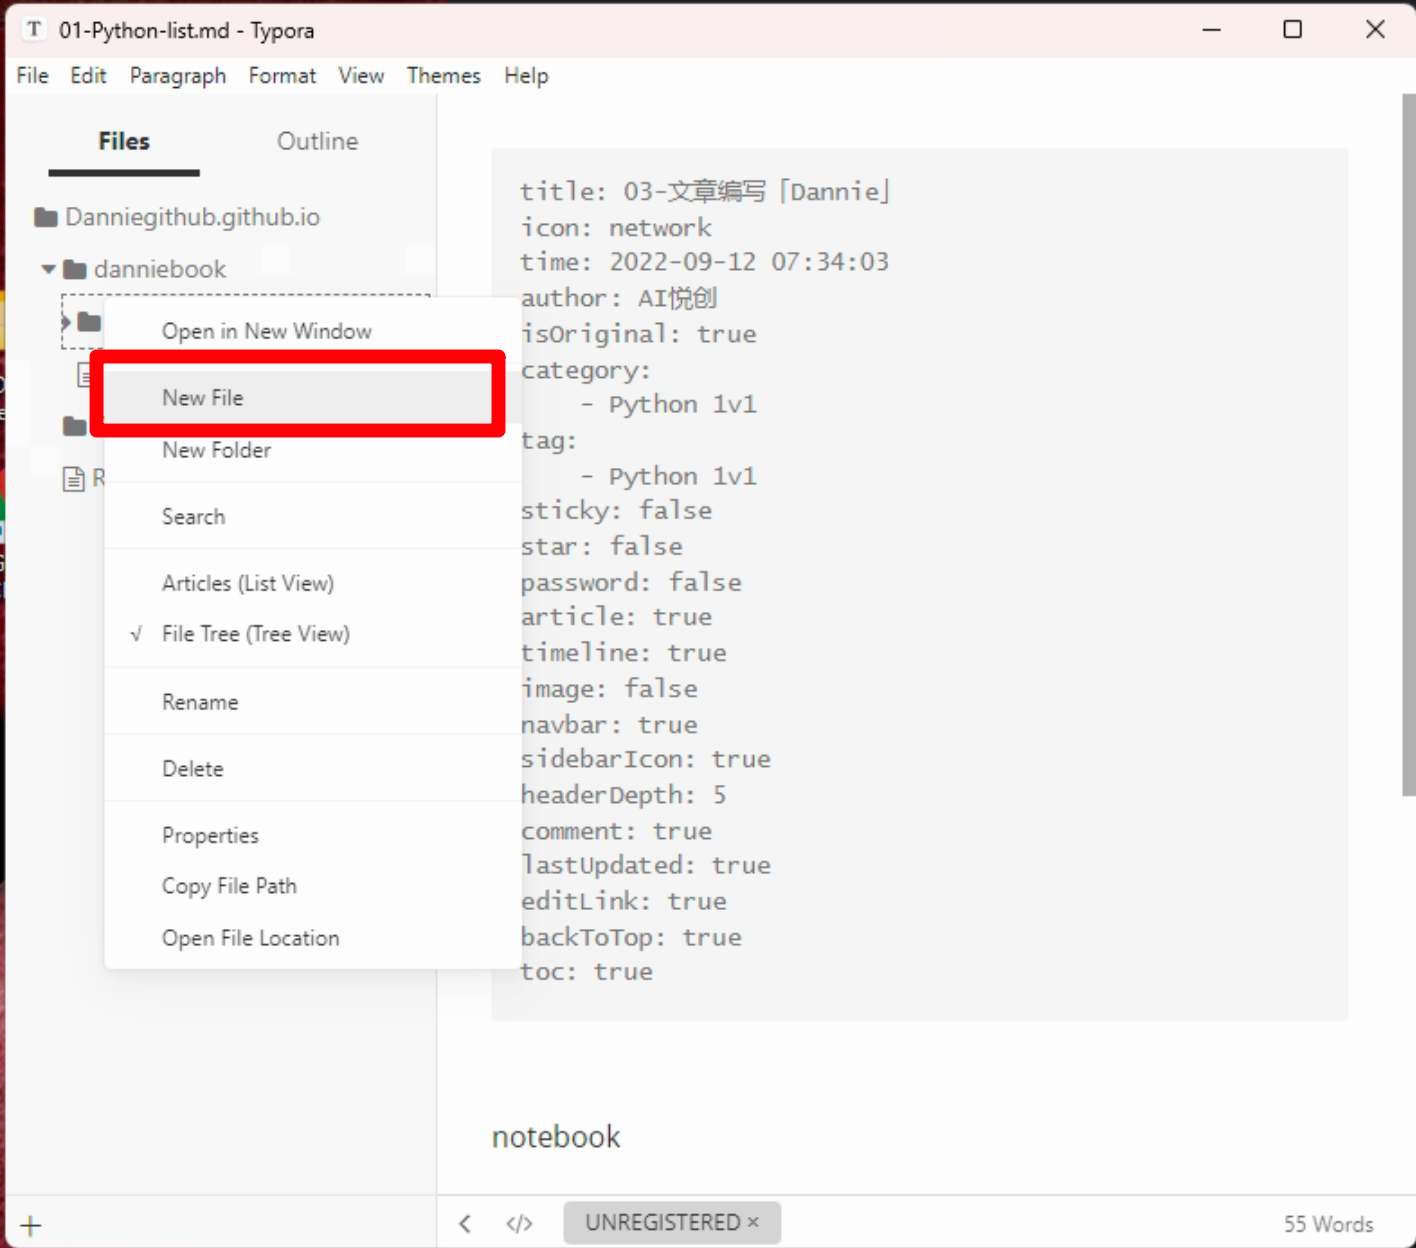Hide the sidebar with the back chevron
This screenshot has width=1416, height=1248.
465,1223
